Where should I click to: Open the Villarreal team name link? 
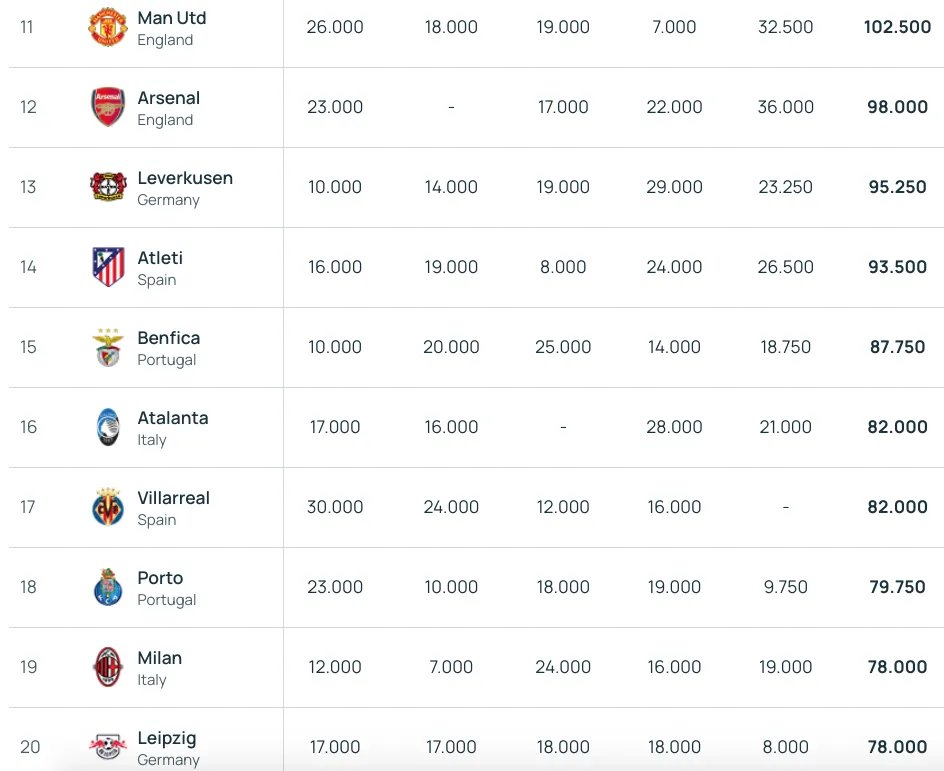tap(173, 498)
